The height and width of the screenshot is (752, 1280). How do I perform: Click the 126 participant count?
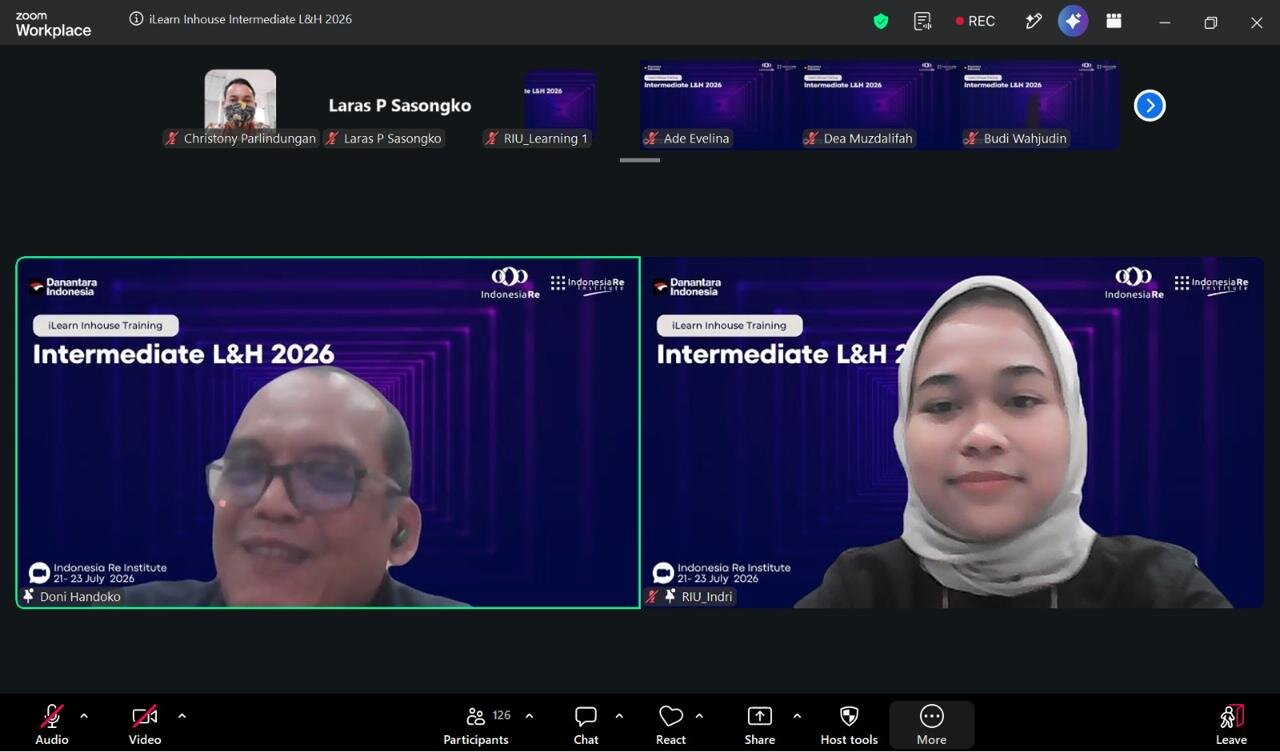point(502,715)
